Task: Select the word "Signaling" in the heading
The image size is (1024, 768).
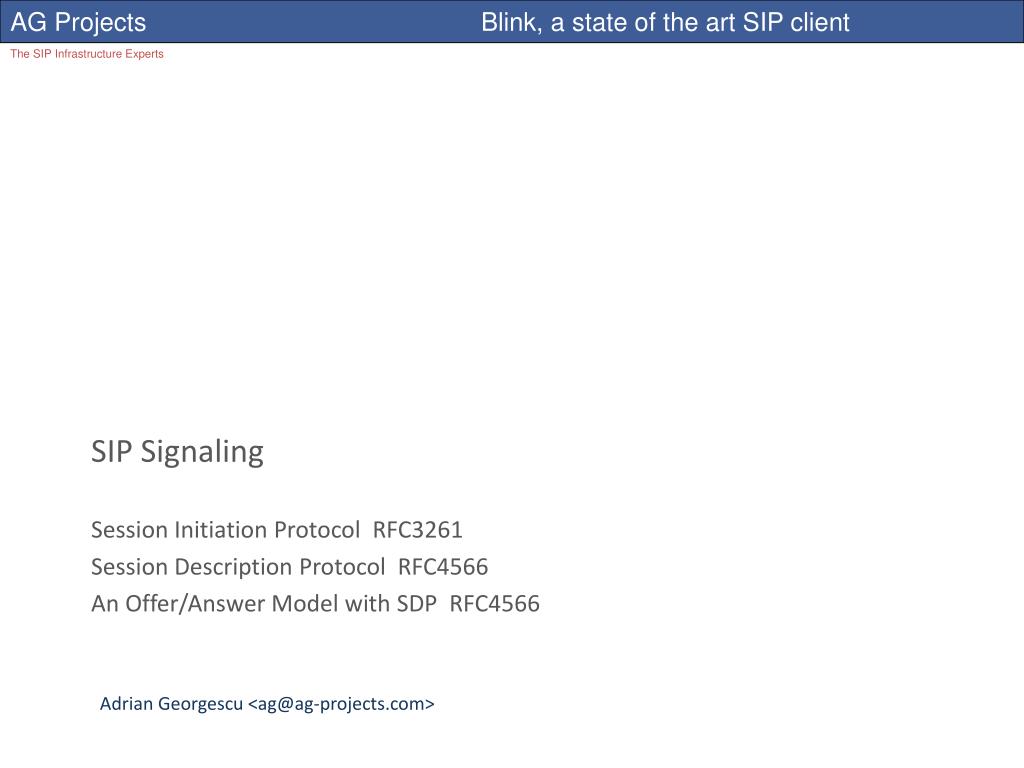Action: 202,452
